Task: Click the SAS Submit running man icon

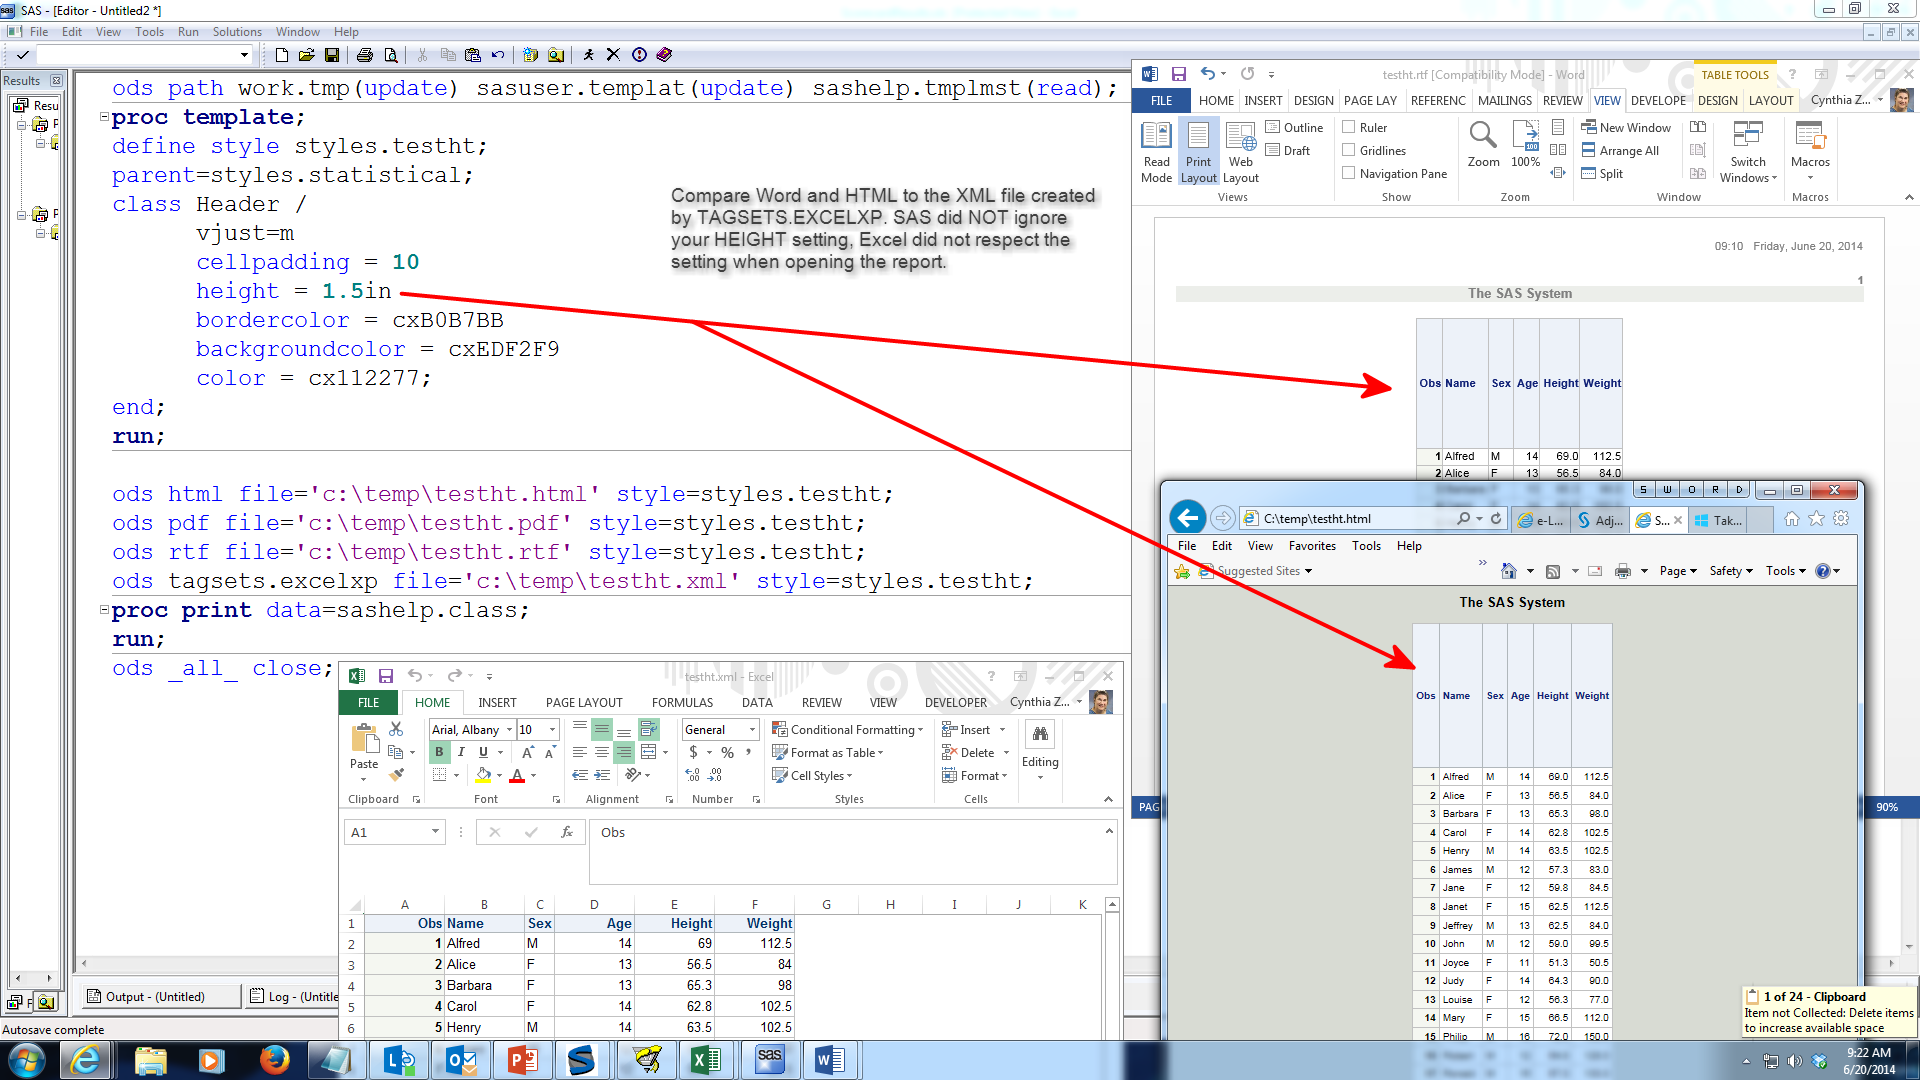Action: pos(588,55)
